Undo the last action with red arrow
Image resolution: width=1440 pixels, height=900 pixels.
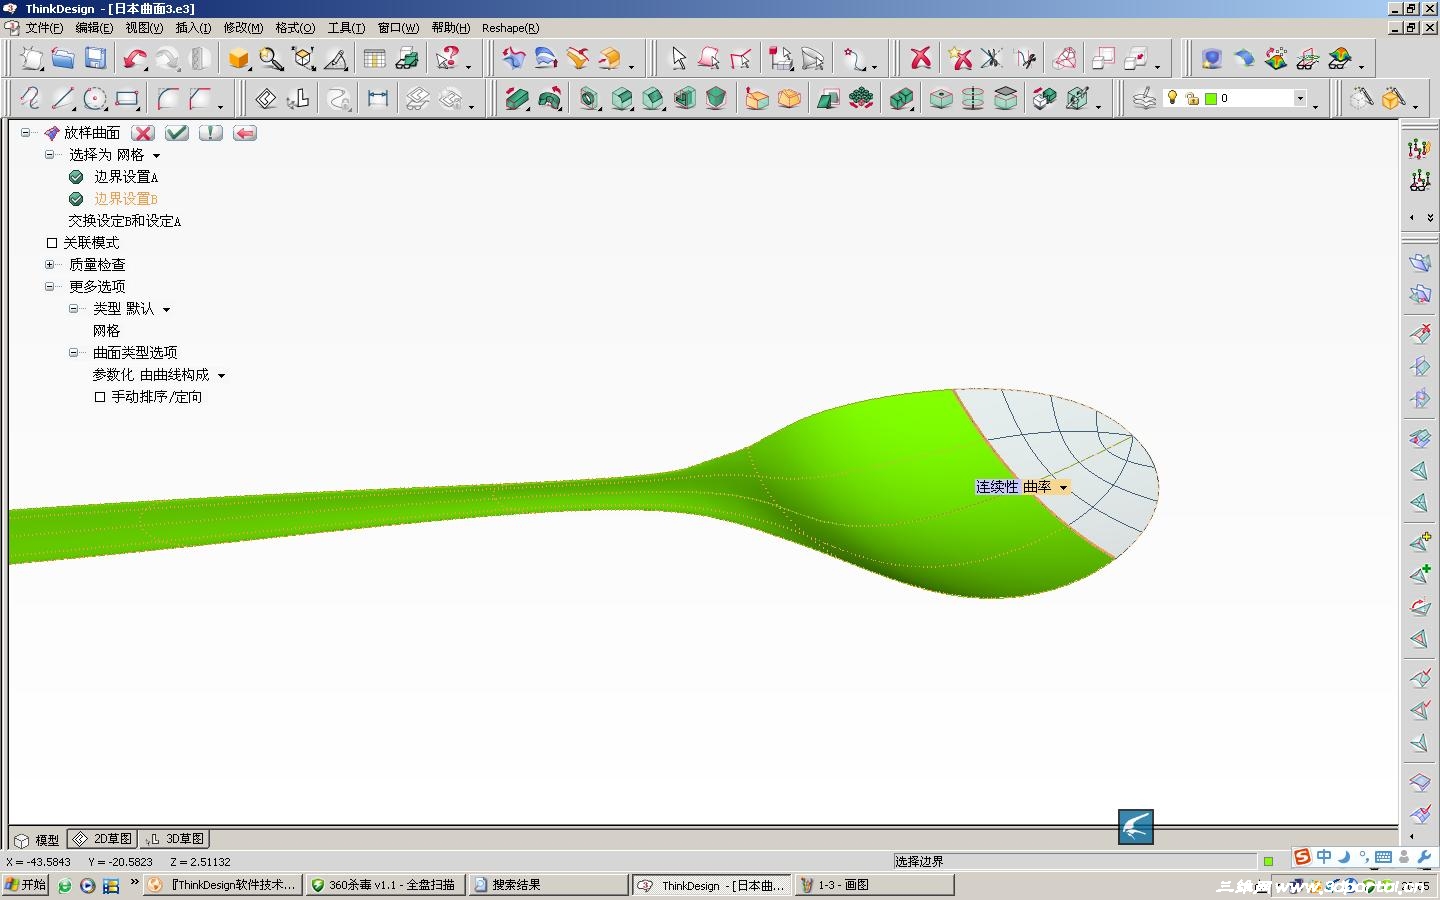(135, 59)
